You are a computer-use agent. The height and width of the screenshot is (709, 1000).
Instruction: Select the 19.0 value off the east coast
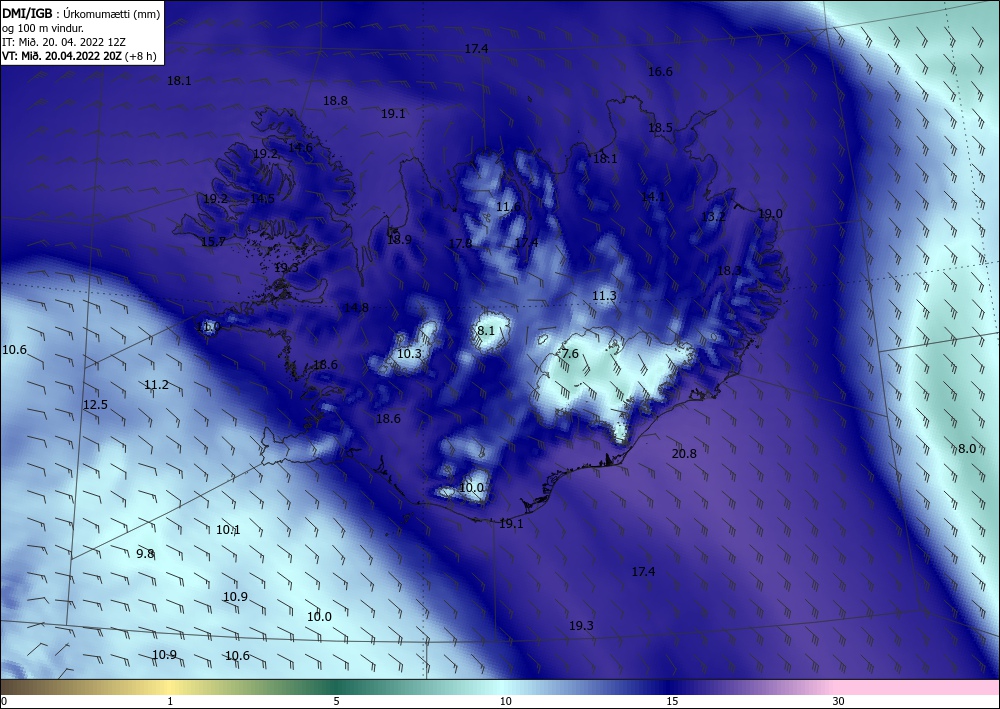coord(770,214)
